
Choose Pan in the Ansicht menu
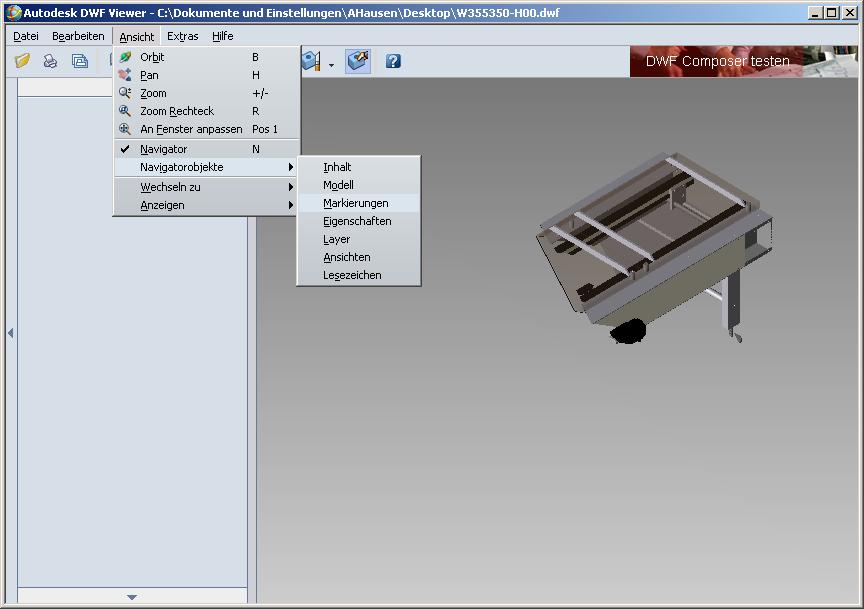(207, 75)
